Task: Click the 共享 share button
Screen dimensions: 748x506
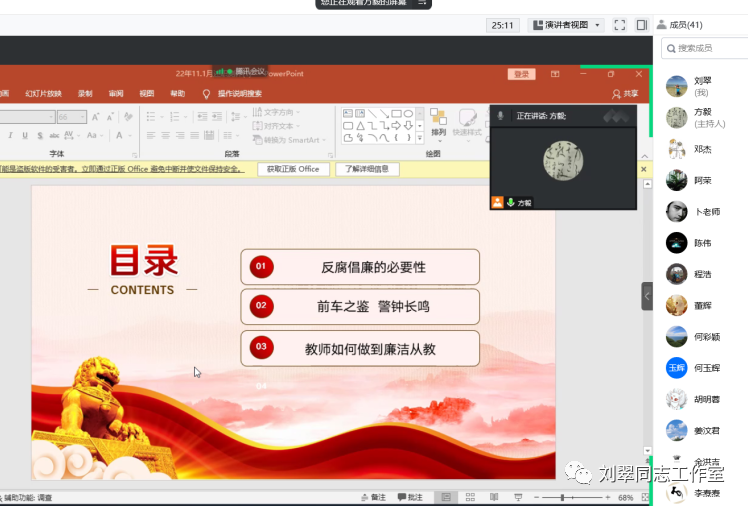Action: 625,93
